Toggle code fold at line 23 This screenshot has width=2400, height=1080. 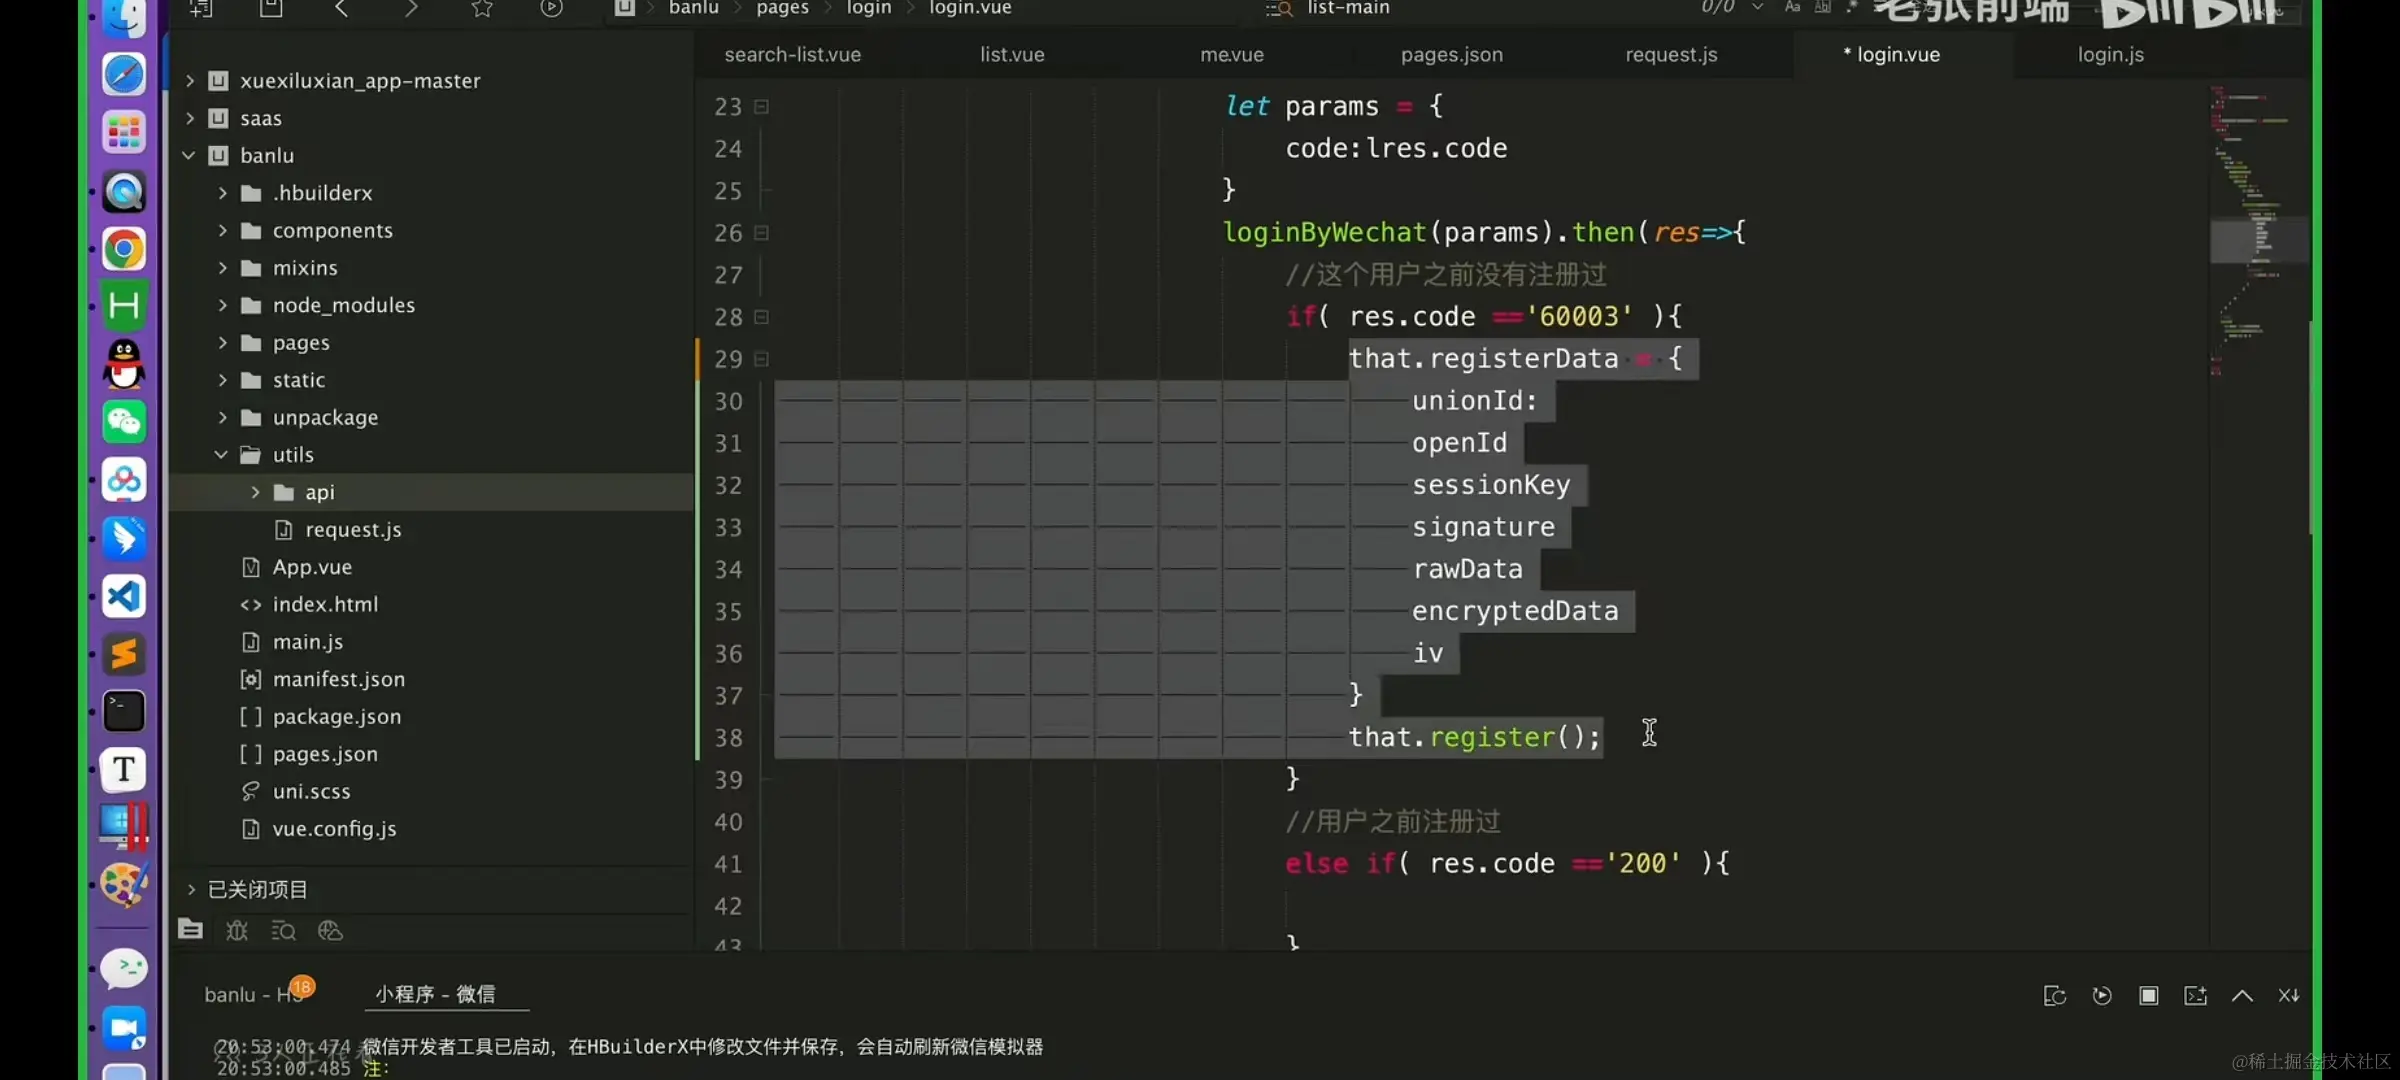[x=761, y=107]
